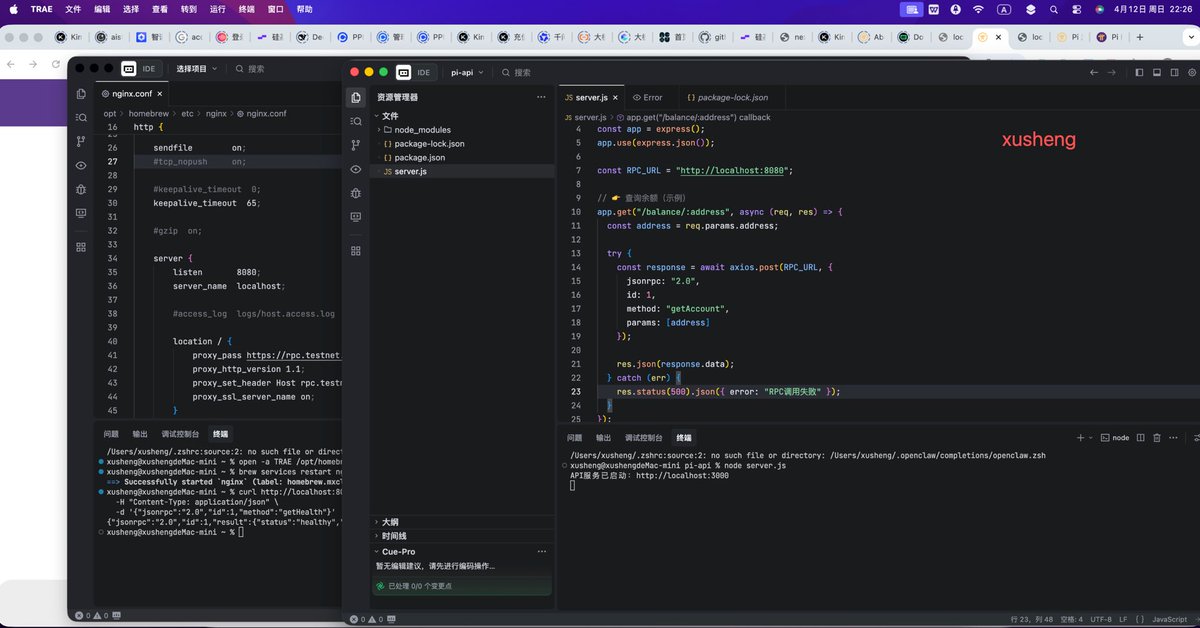
Task: Add a new terminal with the plus icon
Action: (1080, 438)
